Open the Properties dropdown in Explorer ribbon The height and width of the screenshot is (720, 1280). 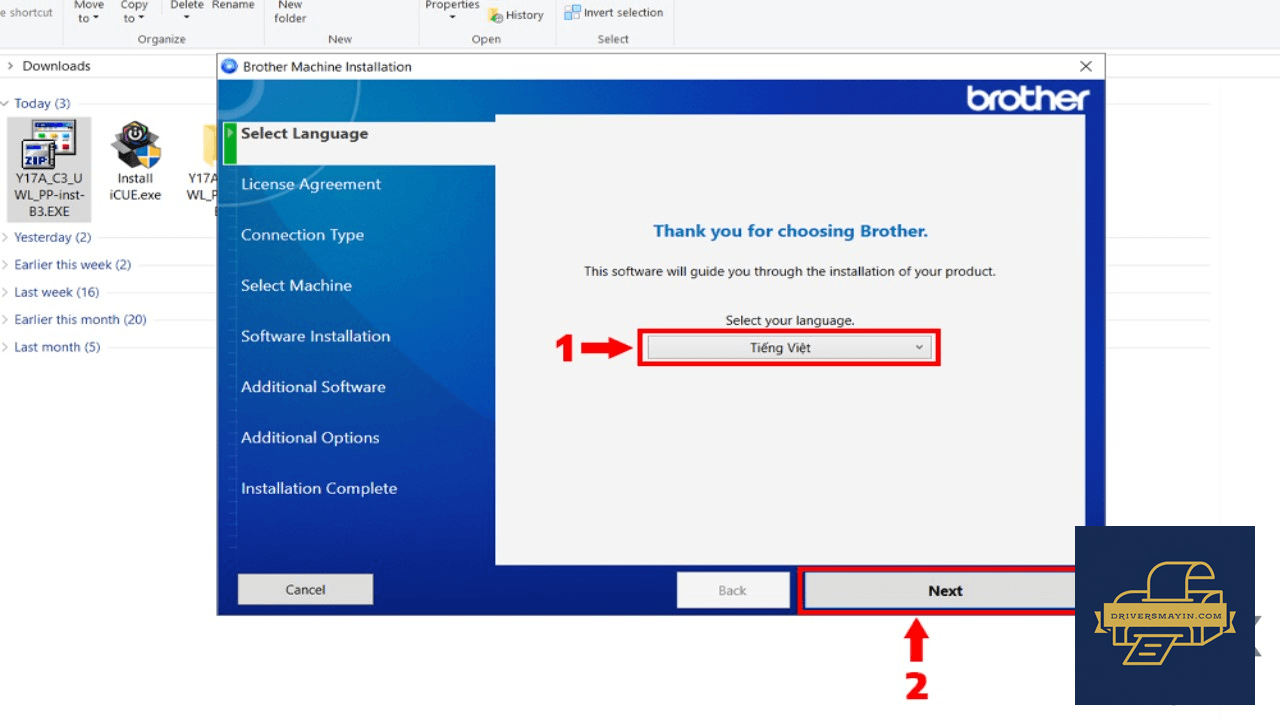pos(452,11)
